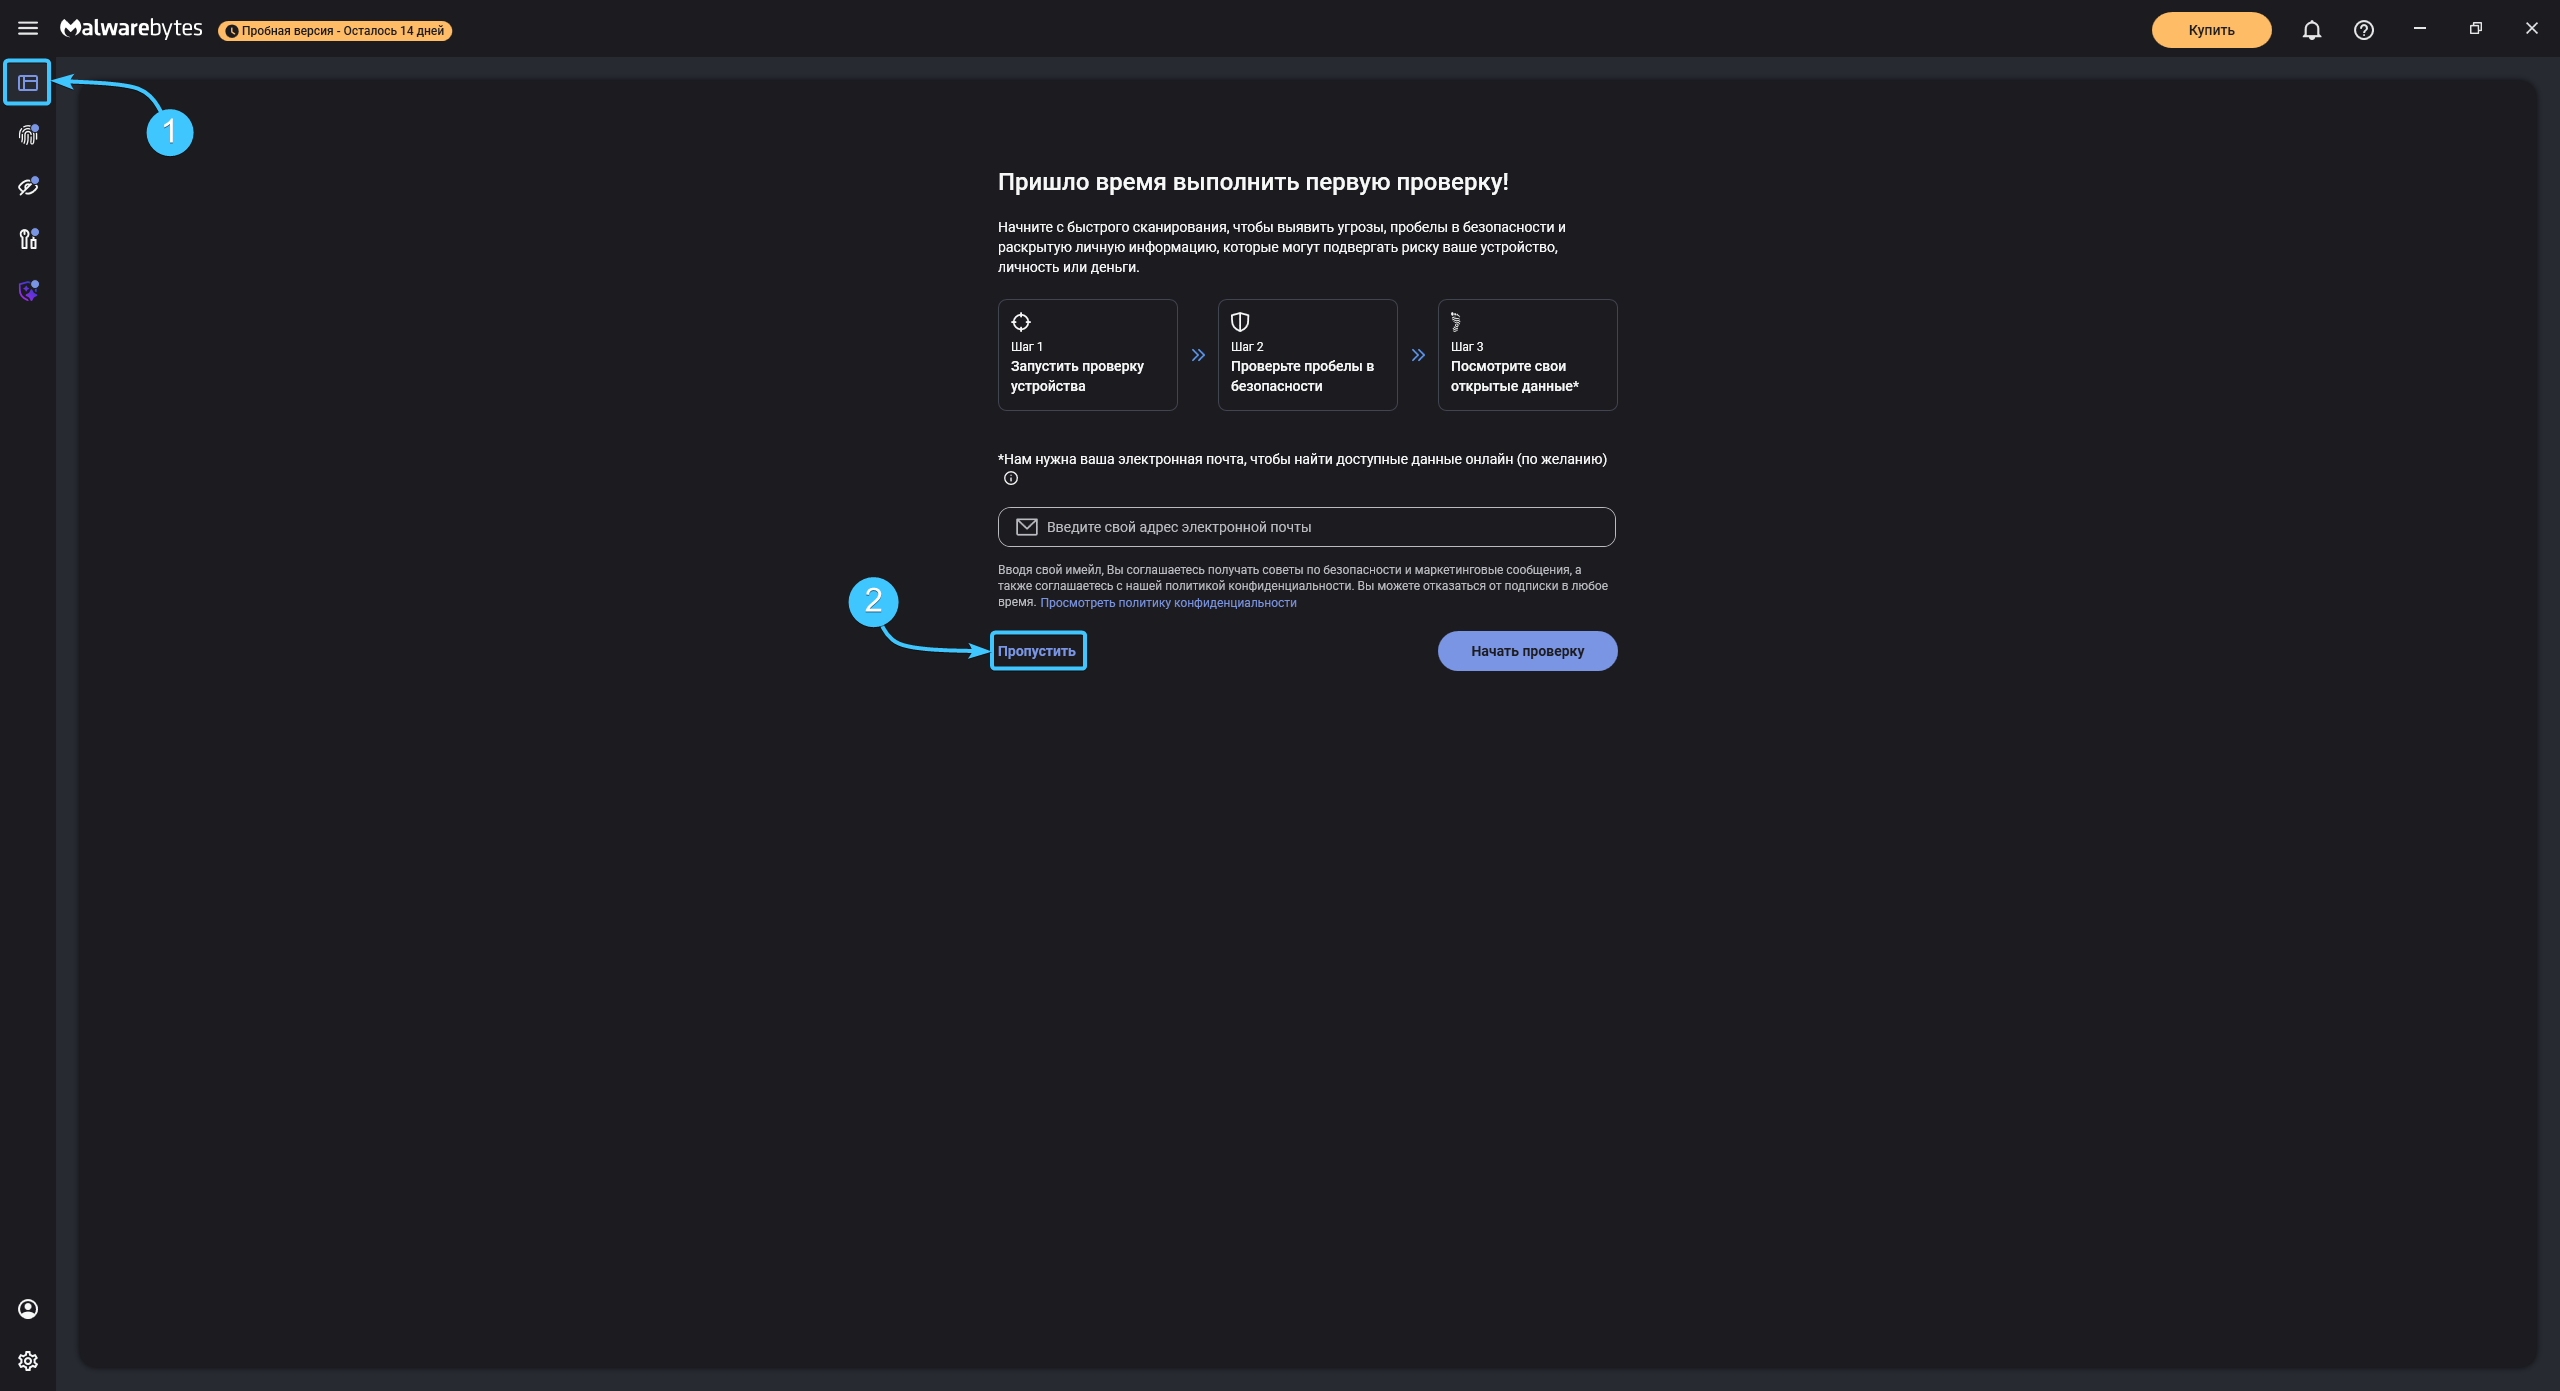Open the account profile icon
Viewport: 2560px width, 1391px height.
coord(28,1309)
